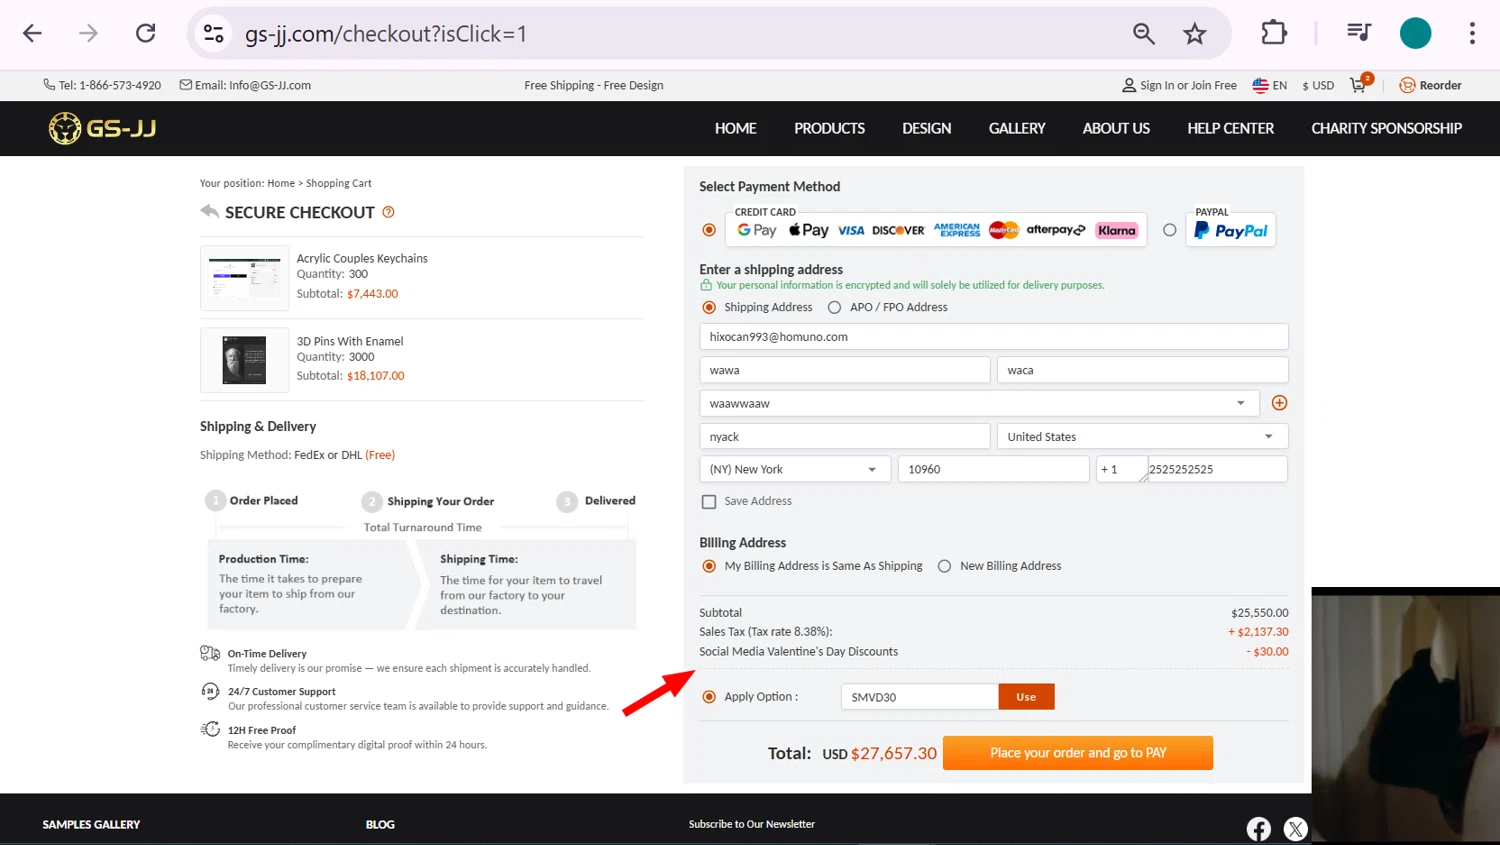Open the PRODUCTS menu
This screenshot has height=845, width=1500.
pyautogui.click(x=829, y=128)
